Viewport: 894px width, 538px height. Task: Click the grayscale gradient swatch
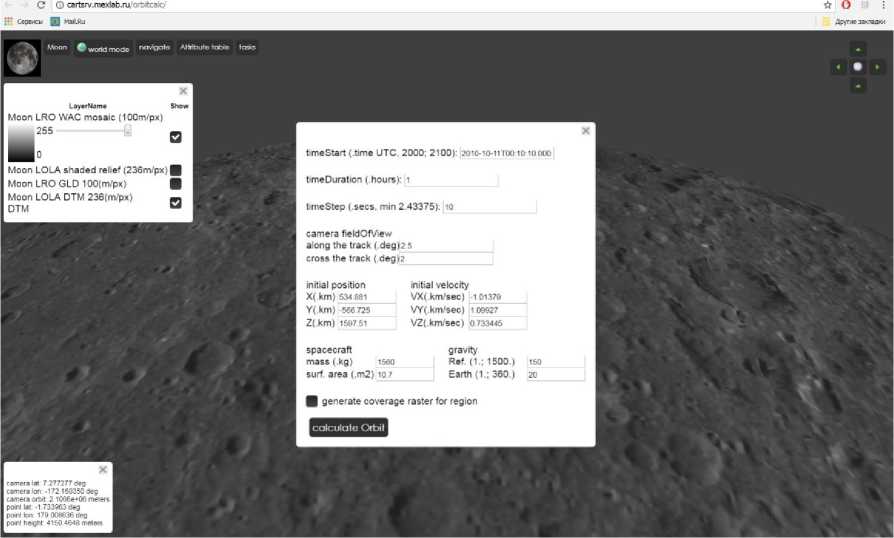21,144
